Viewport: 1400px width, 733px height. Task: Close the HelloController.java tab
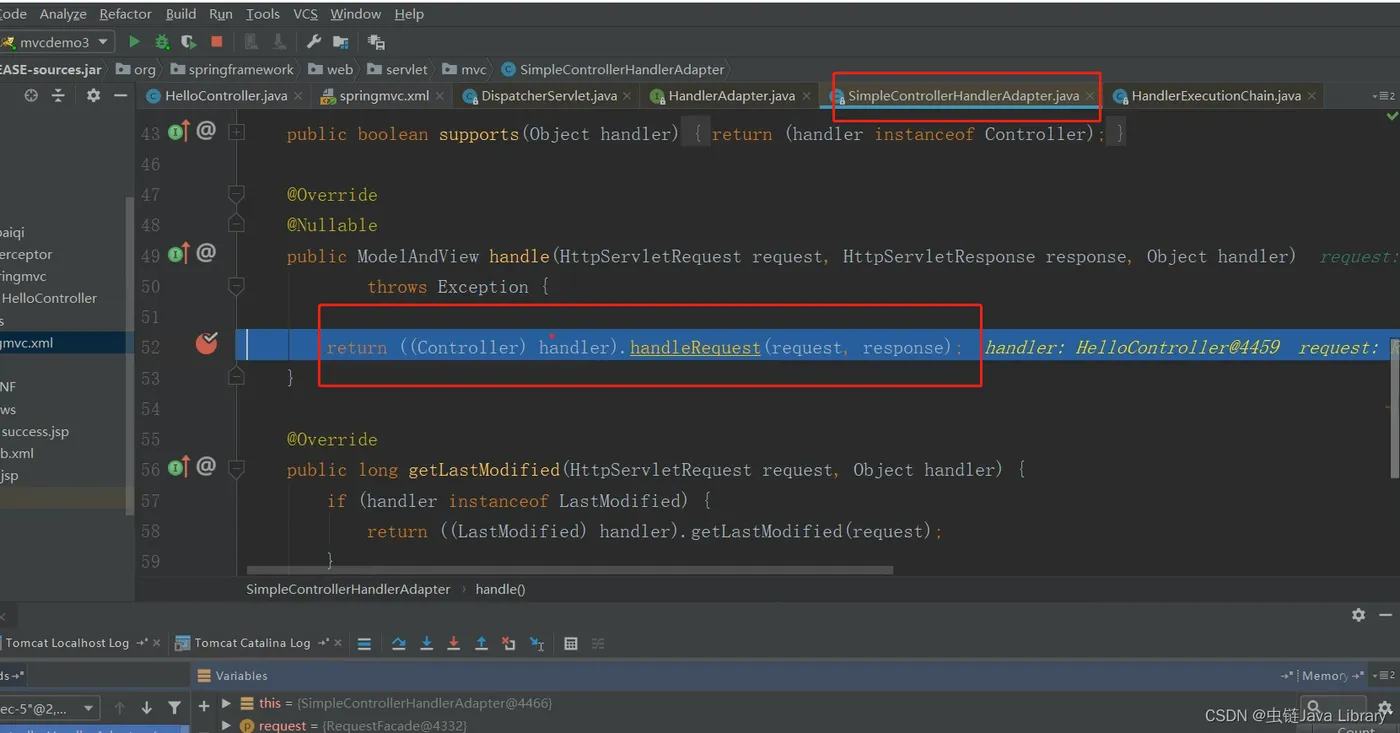298,96
